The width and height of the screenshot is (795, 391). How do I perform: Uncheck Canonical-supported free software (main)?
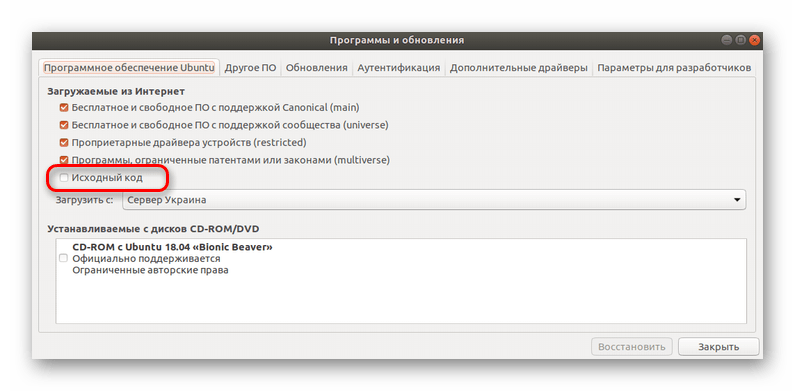(64, 108)
